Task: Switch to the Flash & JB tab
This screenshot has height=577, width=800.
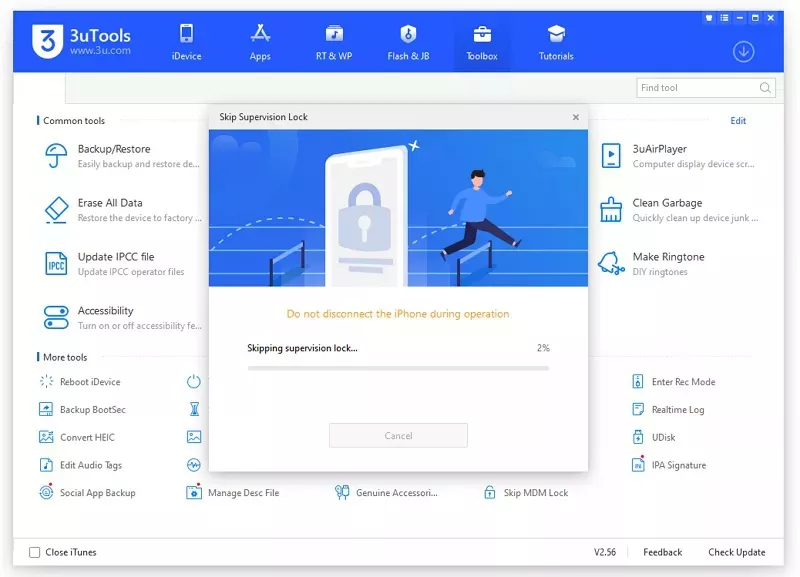Action: point(408,42)
